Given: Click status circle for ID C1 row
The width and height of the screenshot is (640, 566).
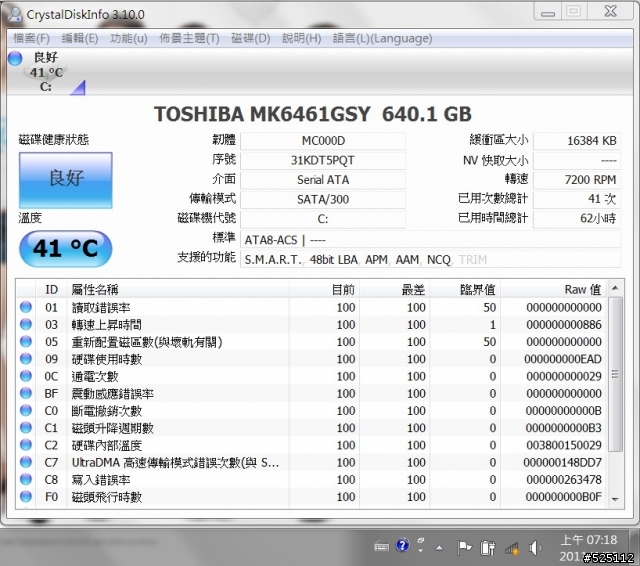Looking at the screenshot, I should point(26,428).
